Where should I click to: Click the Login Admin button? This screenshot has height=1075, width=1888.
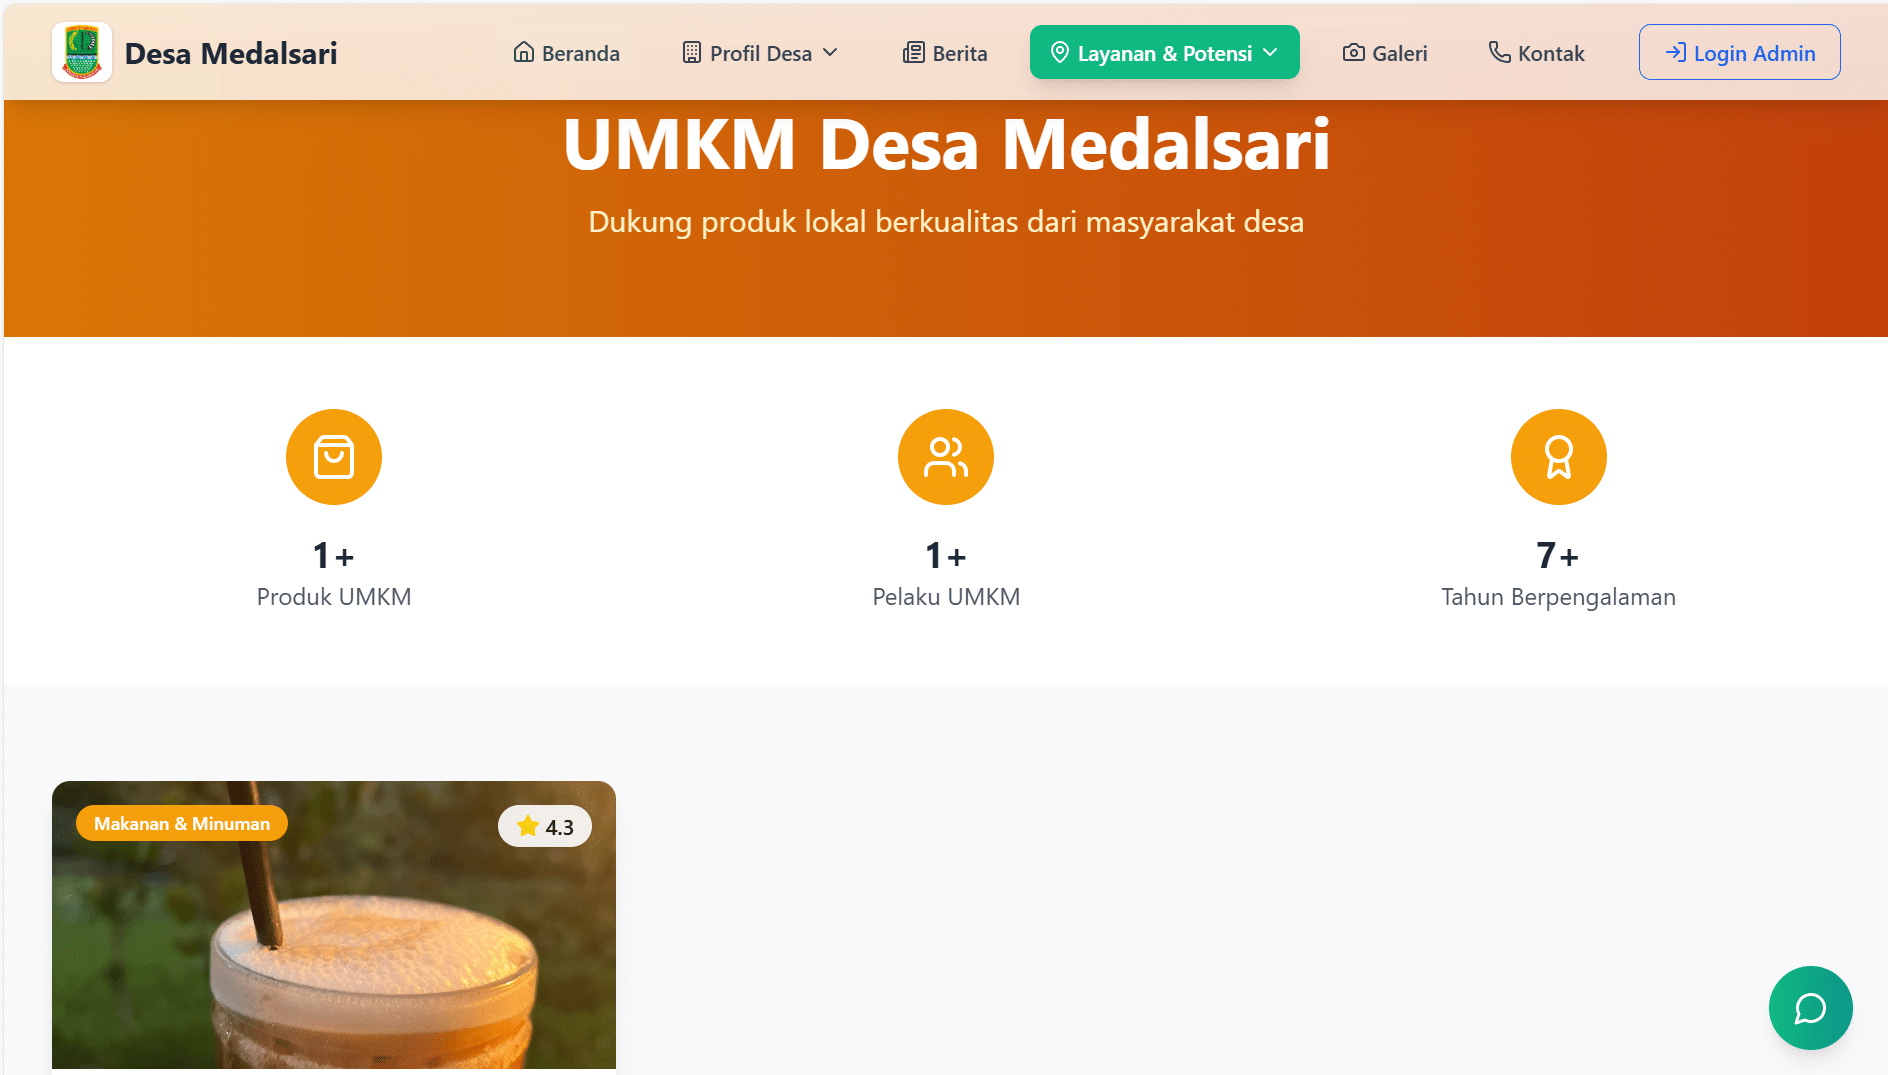(1740, 52)
